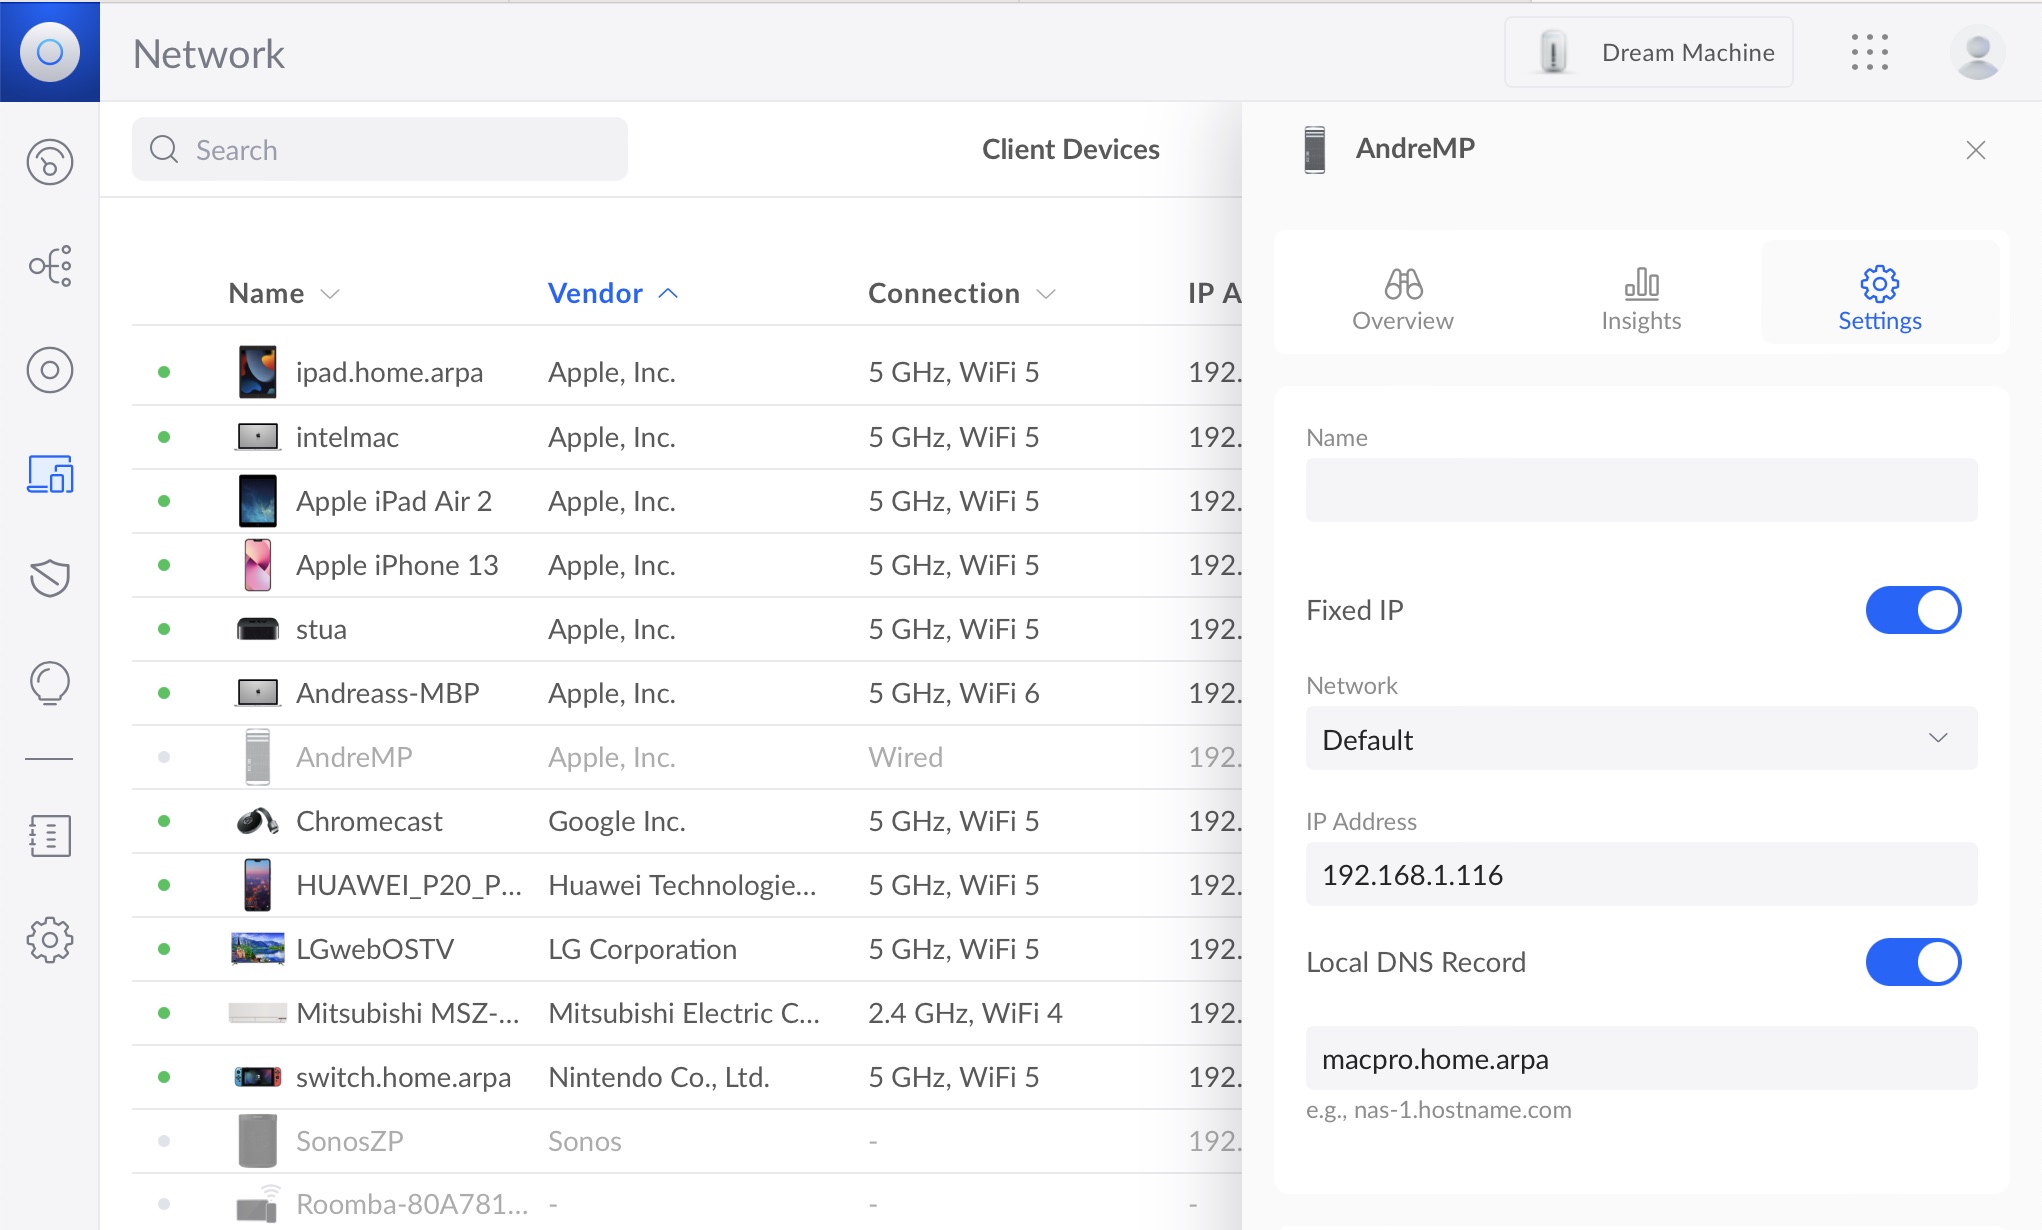
Task: Click the Sonos vendor cell
Action: click(585, 1141)
